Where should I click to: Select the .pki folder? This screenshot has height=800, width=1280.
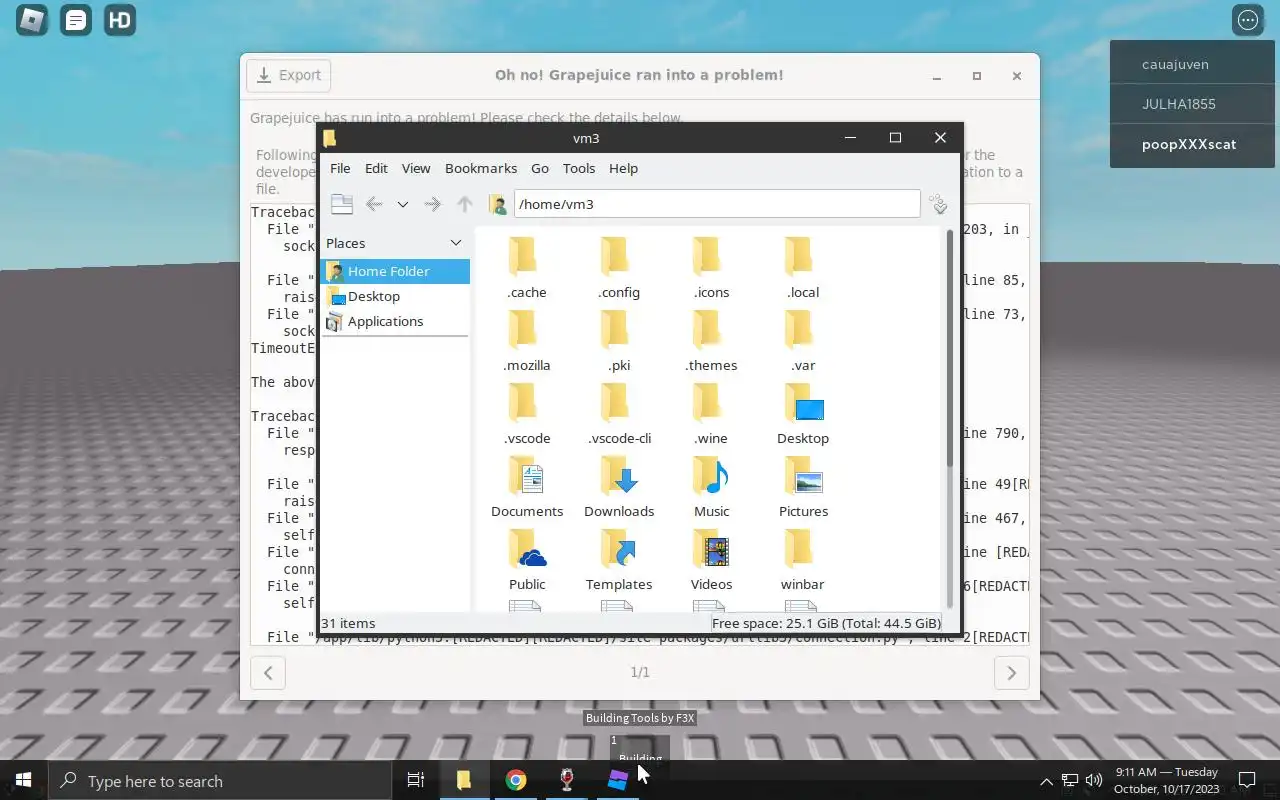[619, 341]
